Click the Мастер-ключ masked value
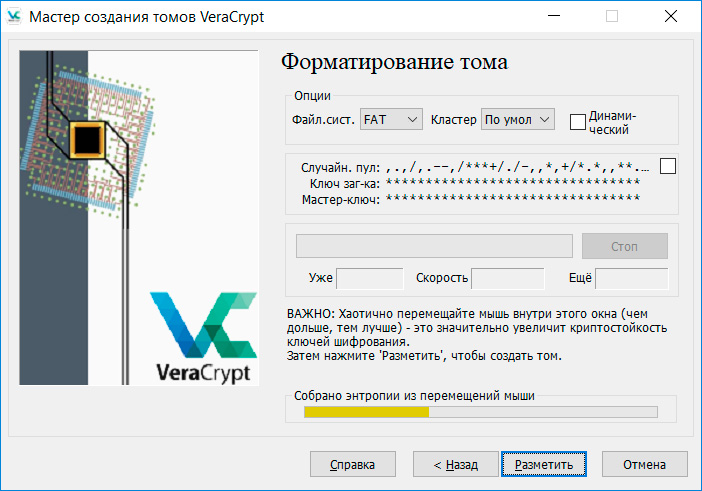 (512, 199)
